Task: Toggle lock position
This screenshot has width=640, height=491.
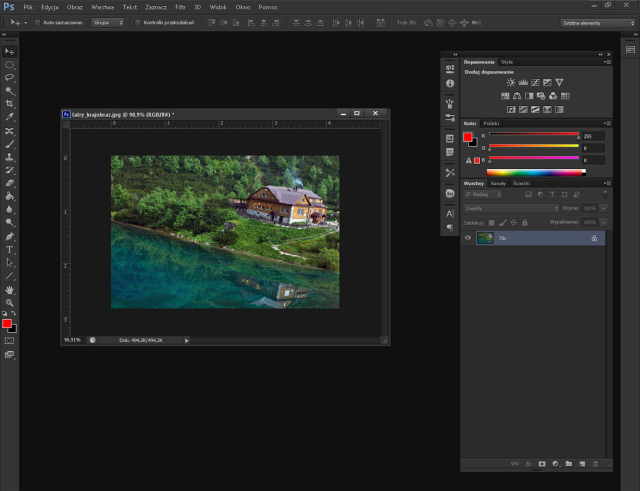Action: 514,222
